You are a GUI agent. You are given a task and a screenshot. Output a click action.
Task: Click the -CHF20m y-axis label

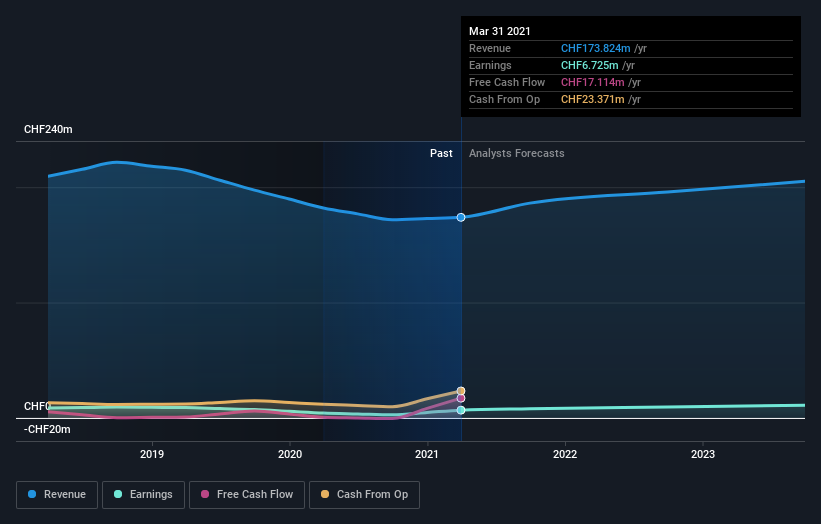pyautogui.click(x=47, y=429)
